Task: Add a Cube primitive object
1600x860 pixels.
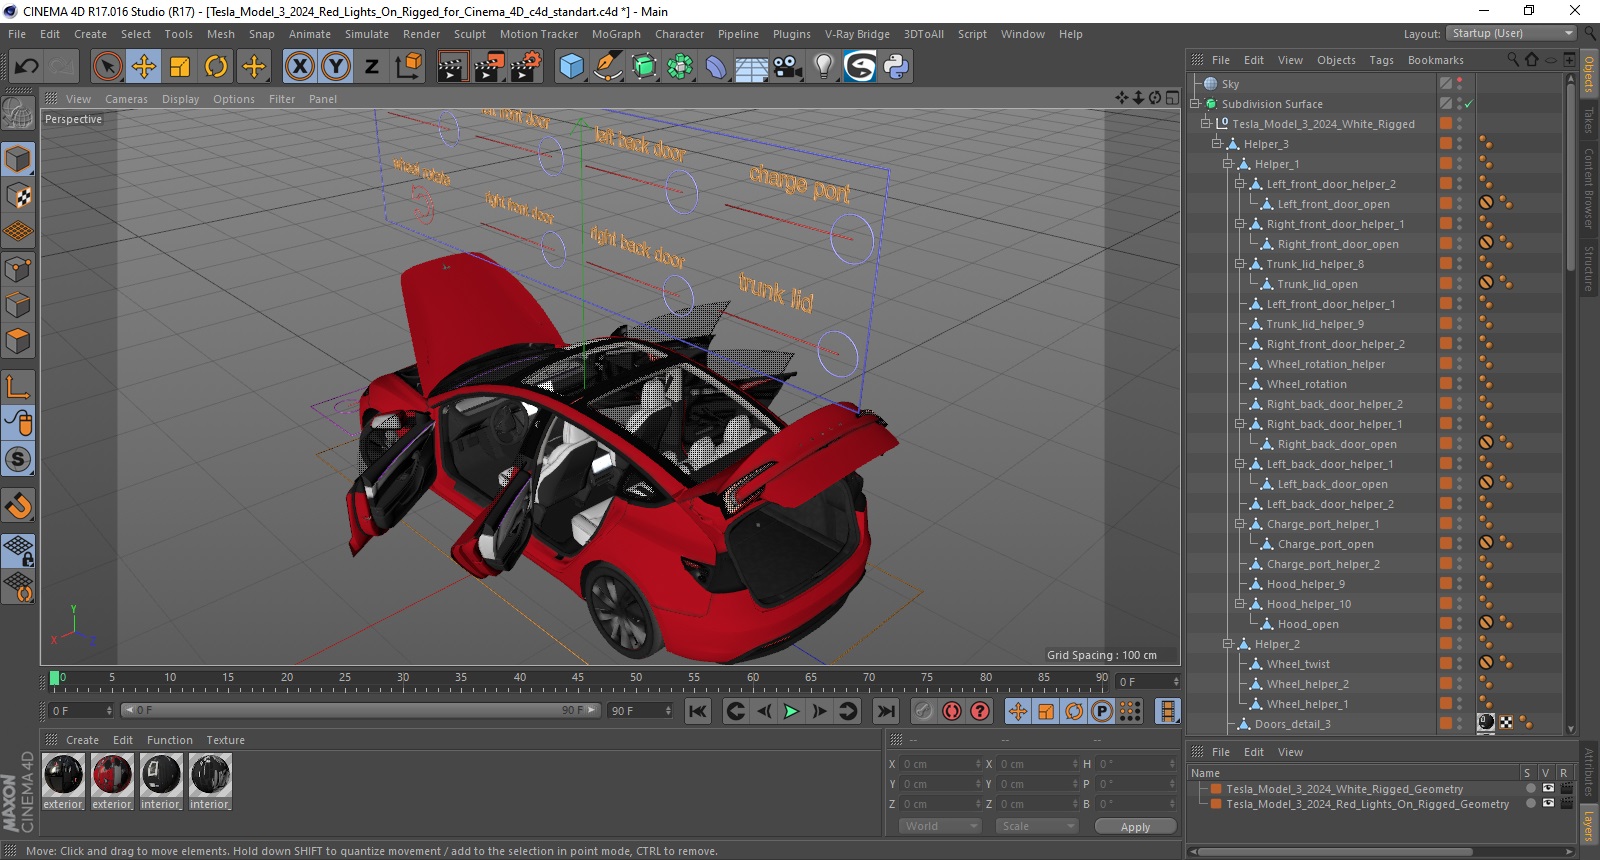Action: (x=572, y=67)
